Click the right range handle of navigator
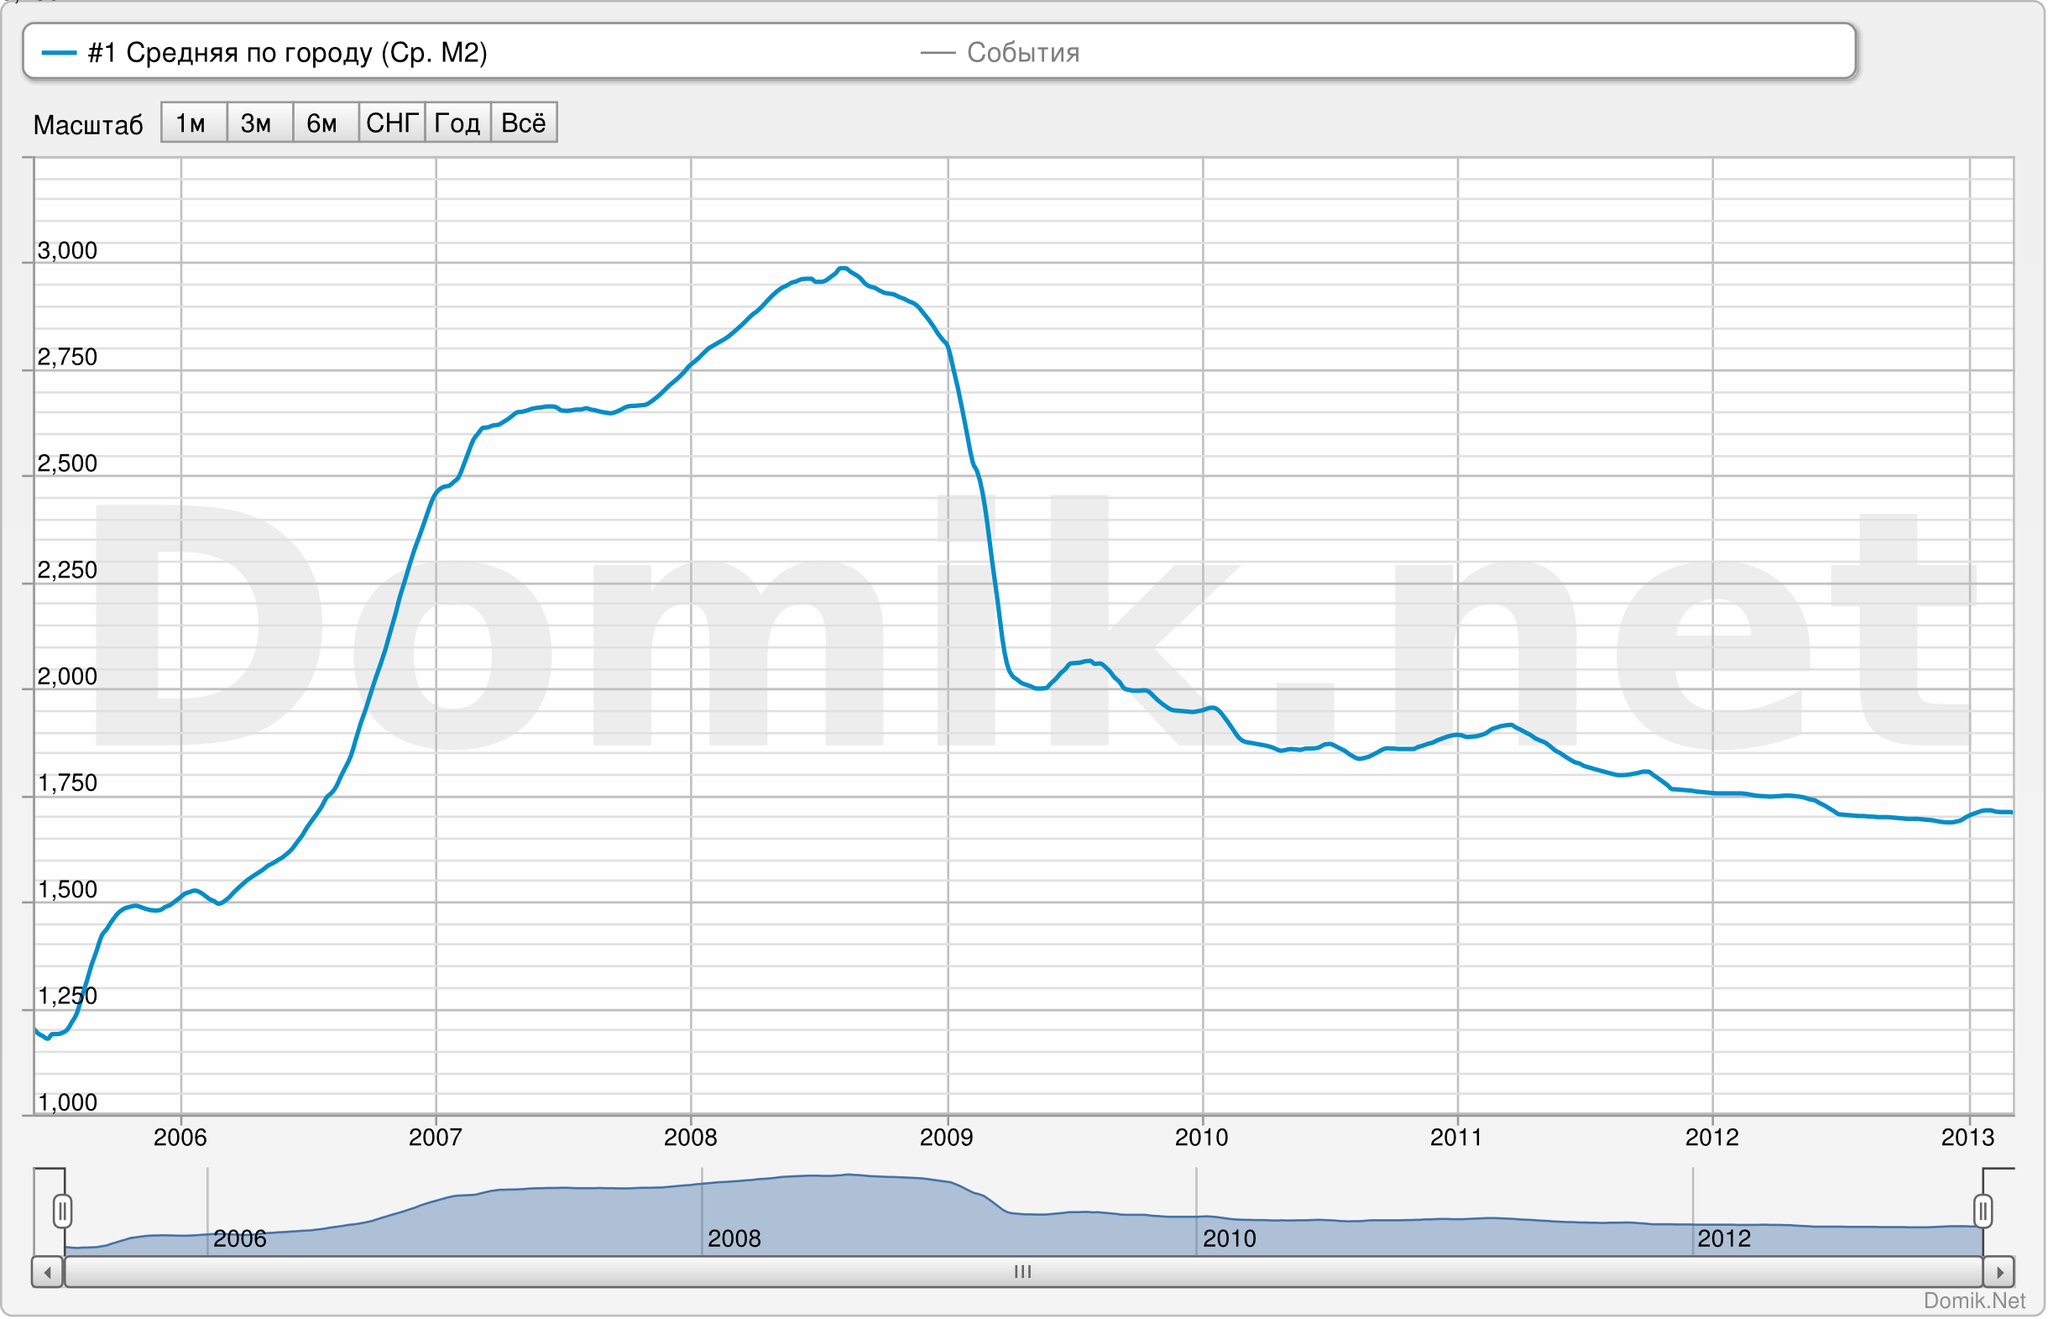The height and width of the screenshot is (1319, 2048). tap(1983, 1211)
